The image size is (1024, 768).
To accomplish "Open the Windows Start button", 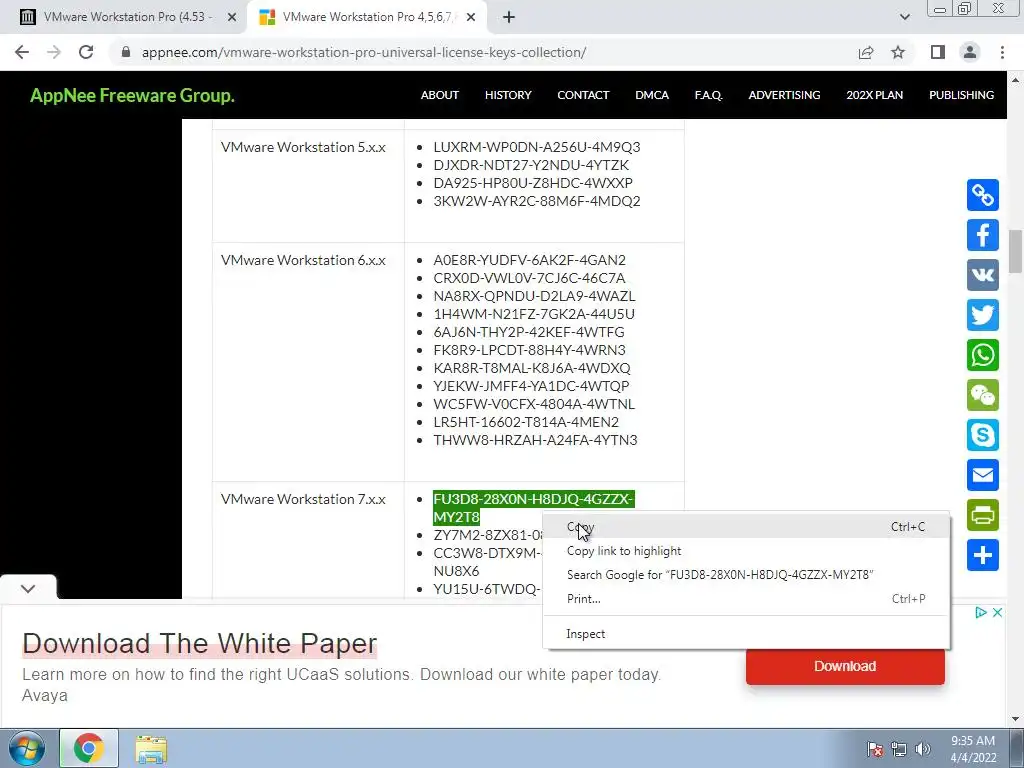I will point(26,748).
